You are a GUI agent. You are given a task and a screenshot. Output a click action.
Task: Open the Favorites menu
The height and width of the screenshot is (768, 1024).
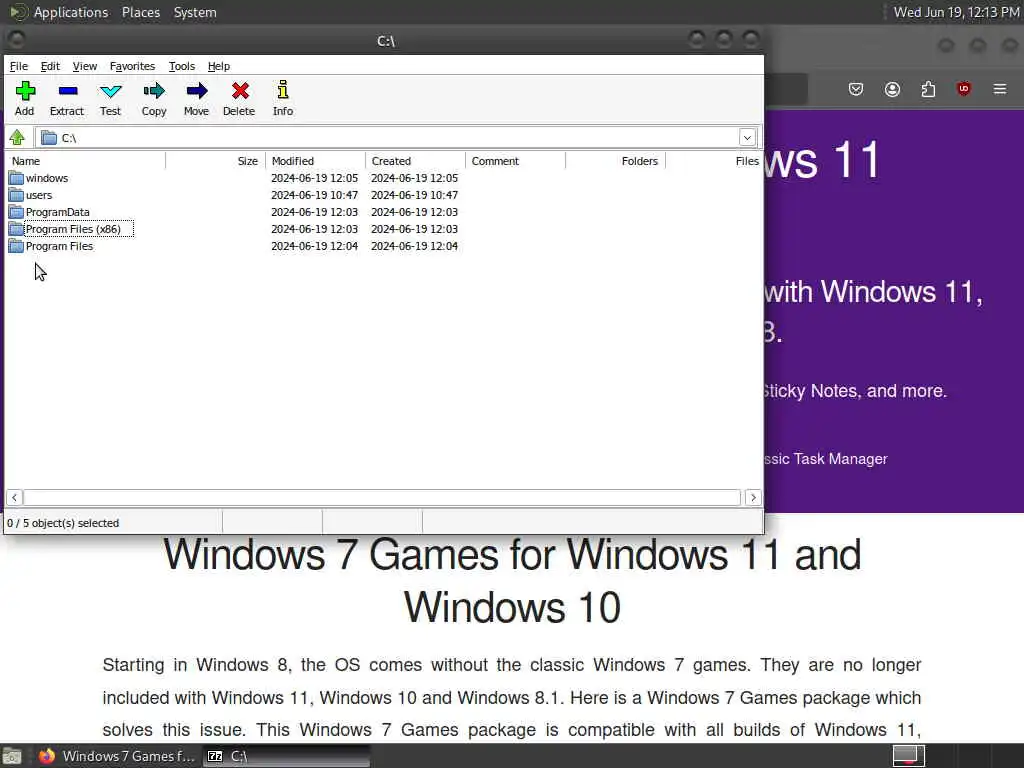133,66
